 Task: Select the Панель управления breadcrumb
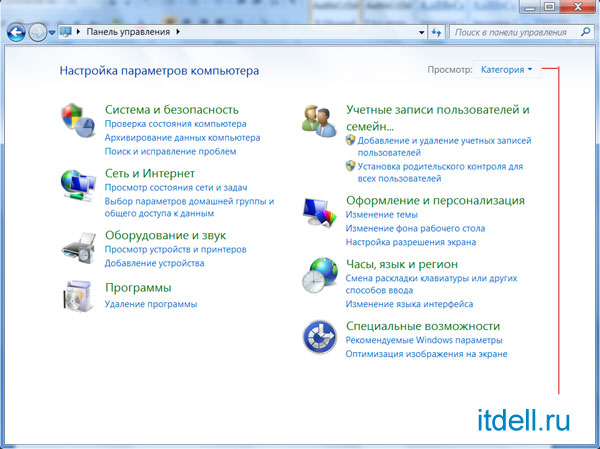click(128, 32)
